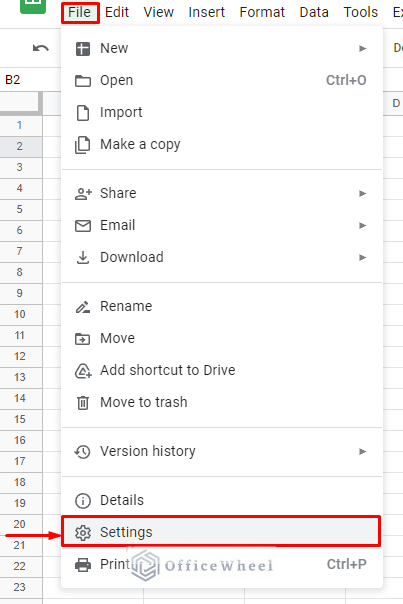Image resolution: width=403 pixels, height=604 pixels.
Task: Click the select-all corner box
Action: (21, 103)
